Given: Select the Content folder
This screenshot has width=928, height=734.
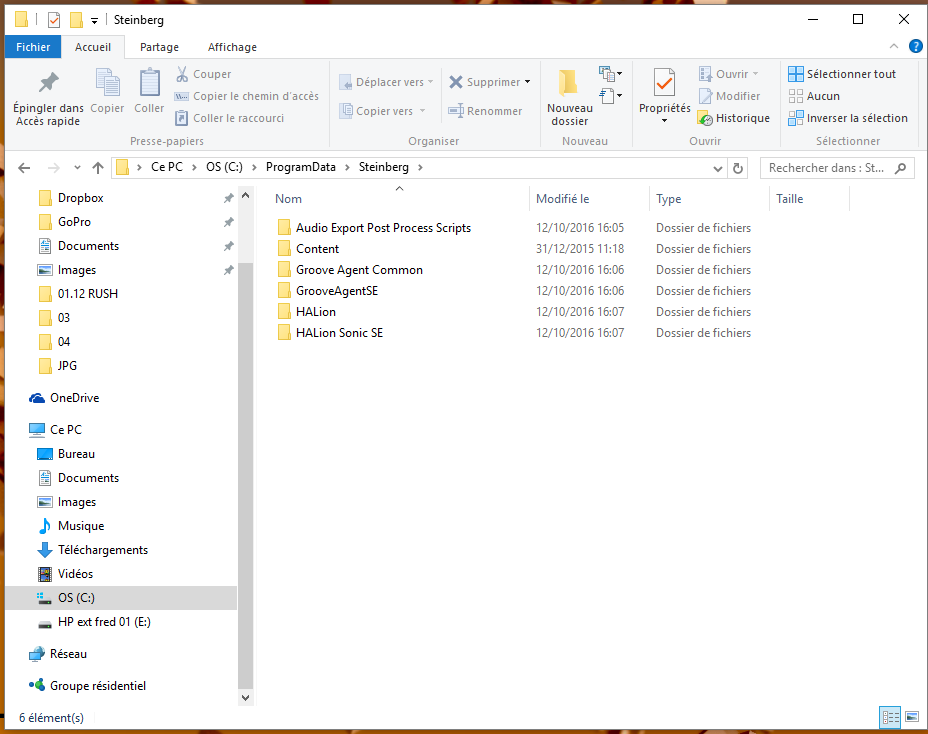Looking at the screenshot, I should 317,249.
